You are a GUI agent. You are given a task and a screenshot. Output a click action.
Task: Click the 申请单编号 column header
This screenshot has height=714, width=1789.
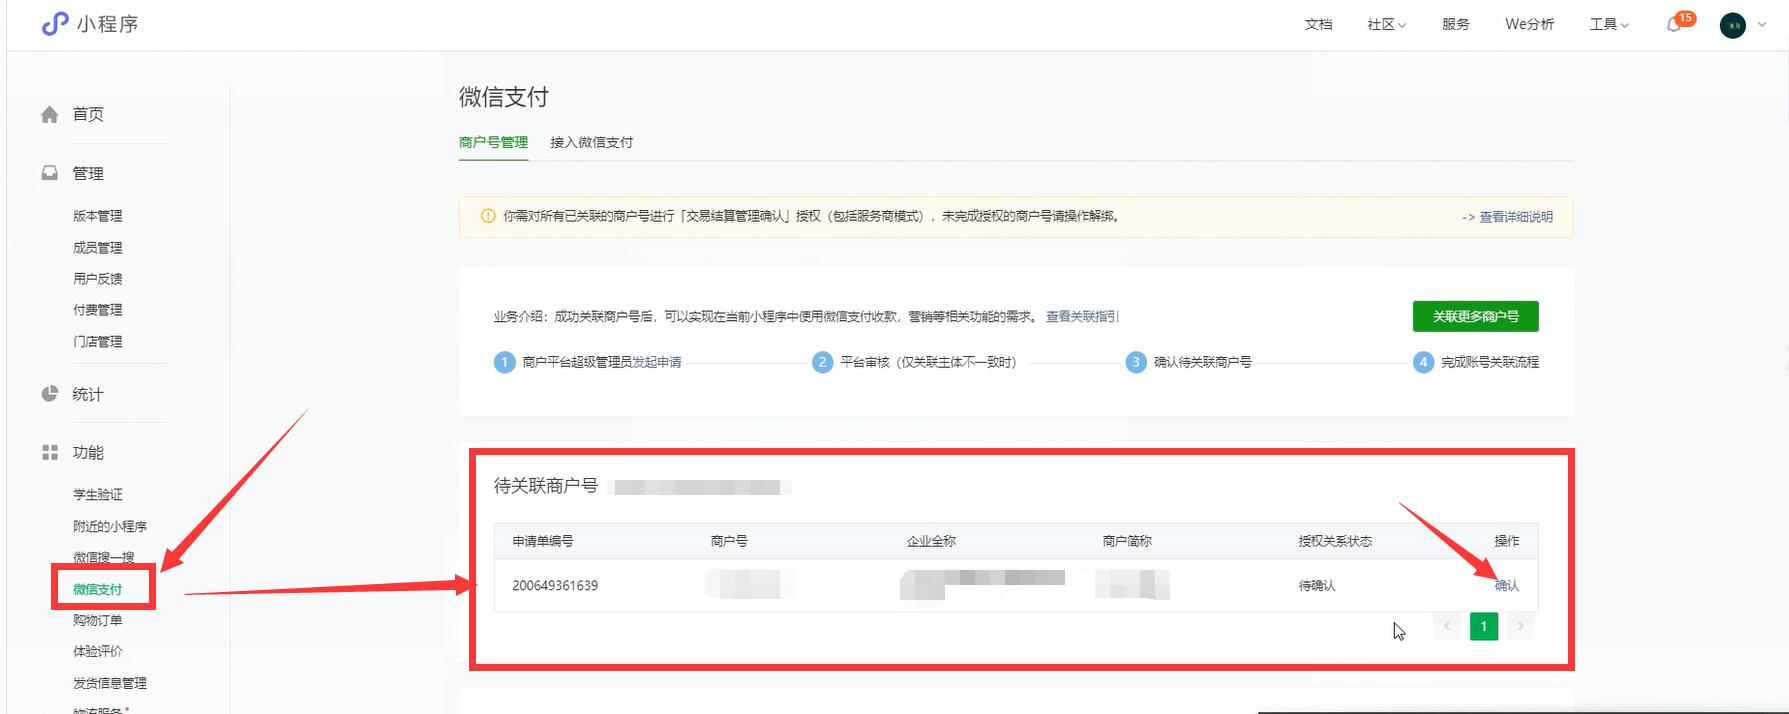pyautogui.click(x=543, y=541)
